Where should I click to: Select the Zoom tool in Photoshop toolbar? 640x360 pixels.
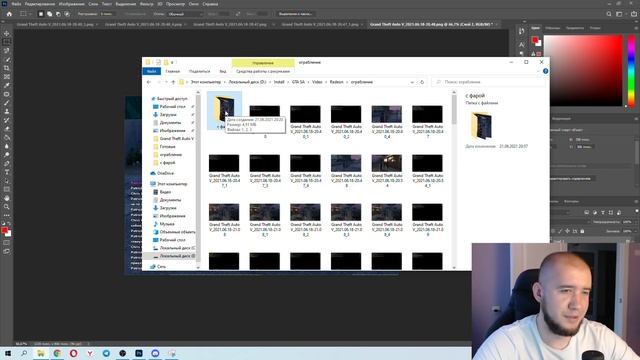(7, 207)
